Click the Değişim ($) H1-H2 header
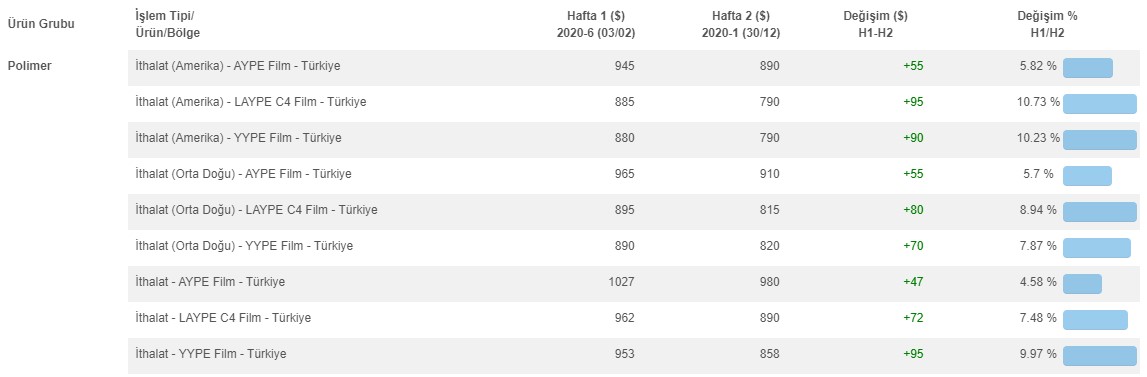The height and width of the screenshot is (377, 1147). [876, 24]
